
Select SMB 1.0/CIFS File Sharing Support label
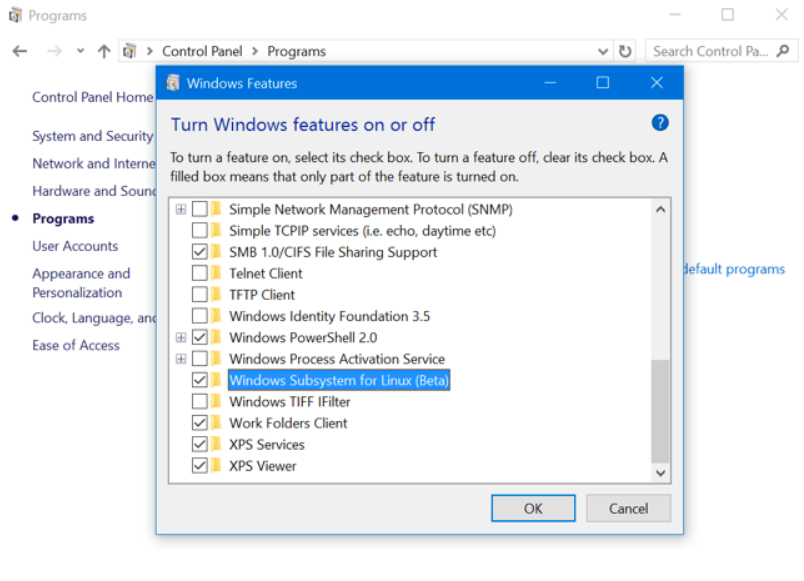tap(333, 252)
